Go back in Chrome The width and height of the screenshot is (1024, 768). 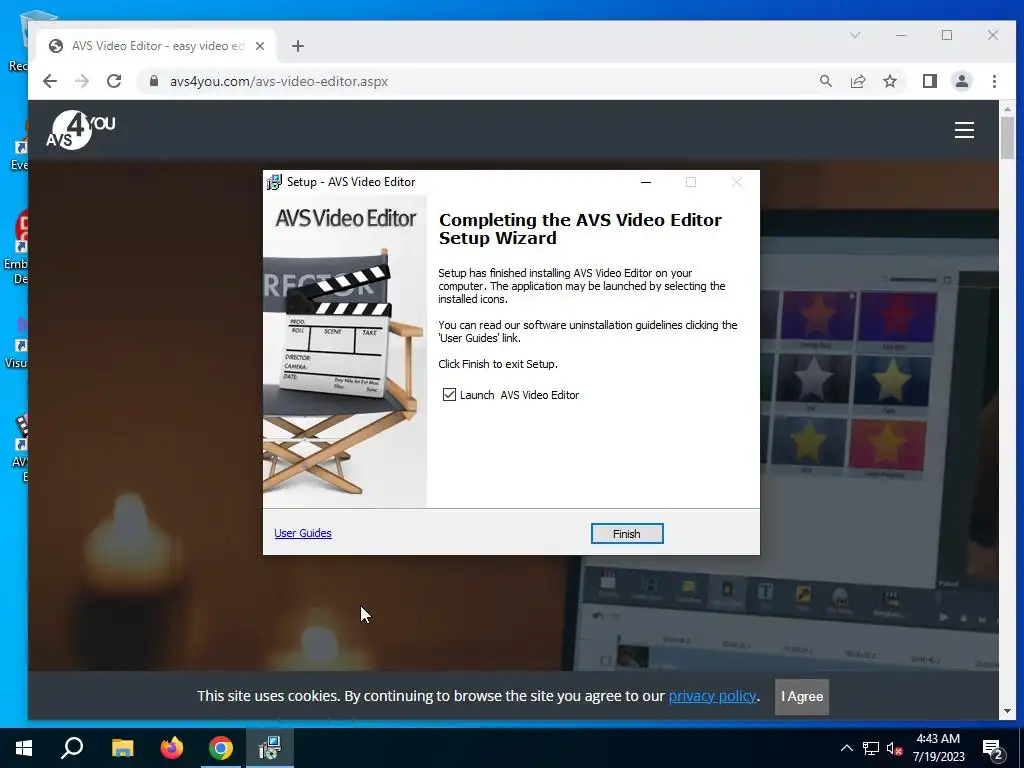(50, 81)
